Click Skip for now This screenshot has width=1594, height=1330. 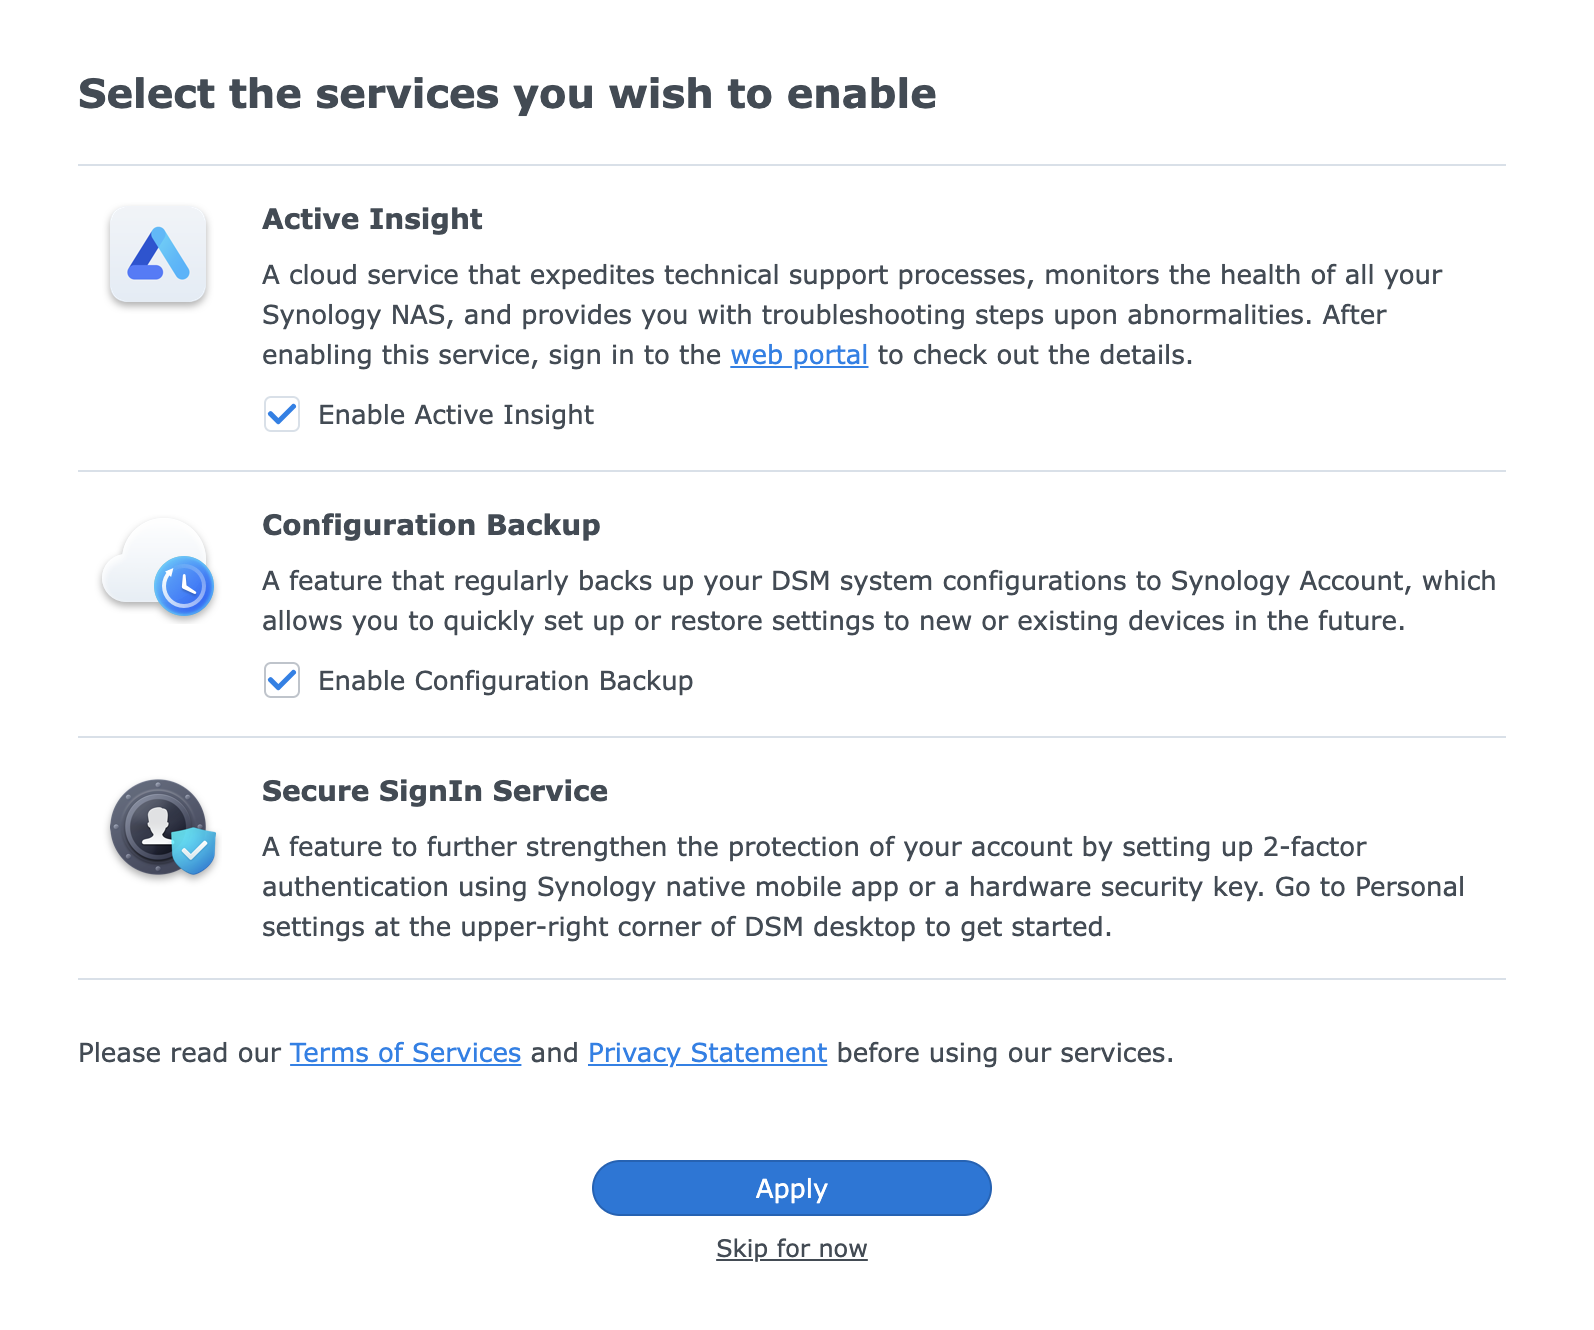(x=791, y=1247)
